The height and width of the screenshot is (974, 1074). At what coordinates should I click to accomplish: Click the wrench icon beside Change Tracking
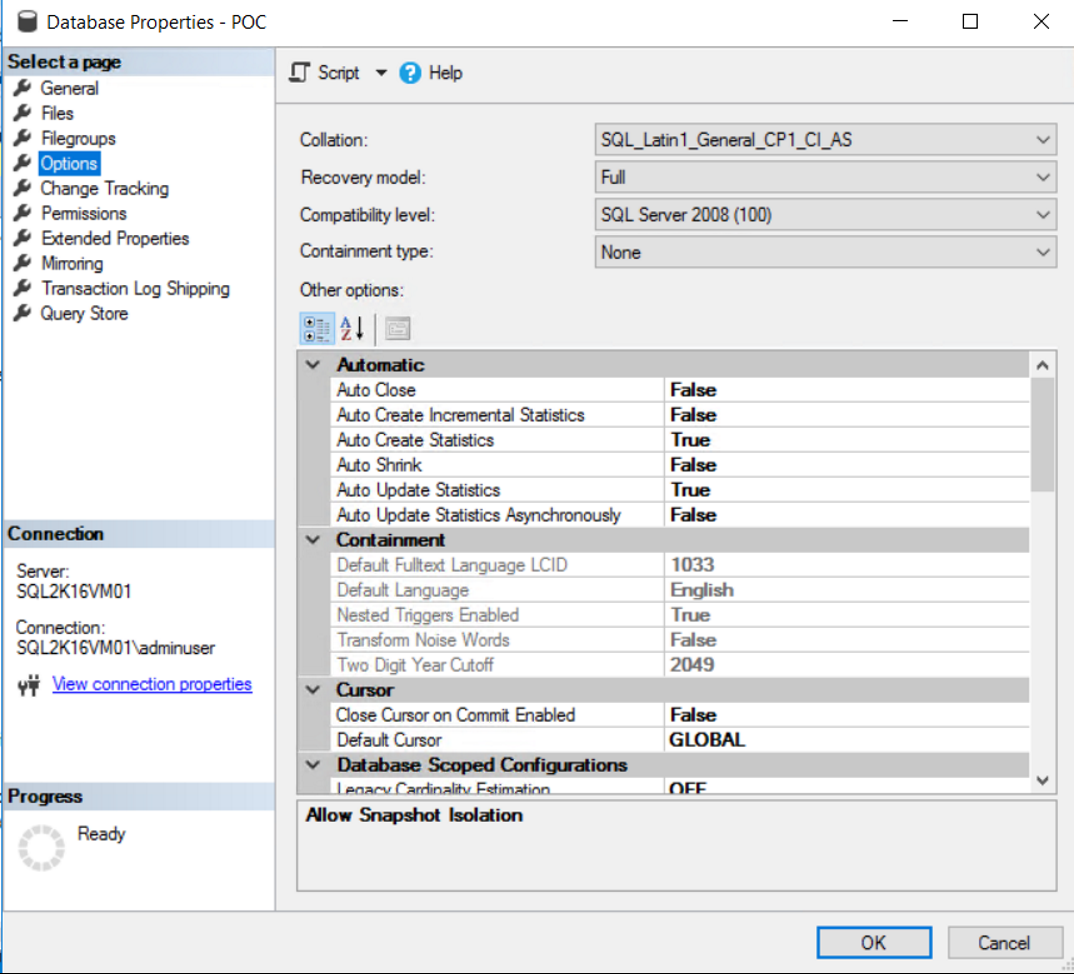23,188
